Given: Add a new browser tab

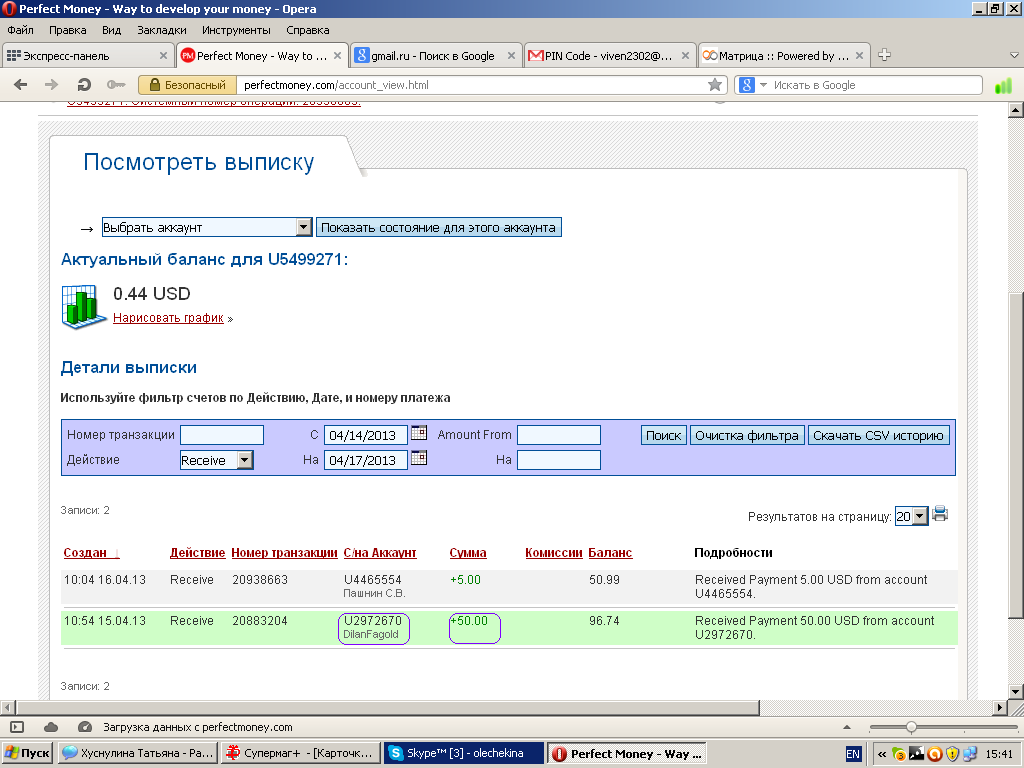Looking at the screenshot, I should pos(884,56).
